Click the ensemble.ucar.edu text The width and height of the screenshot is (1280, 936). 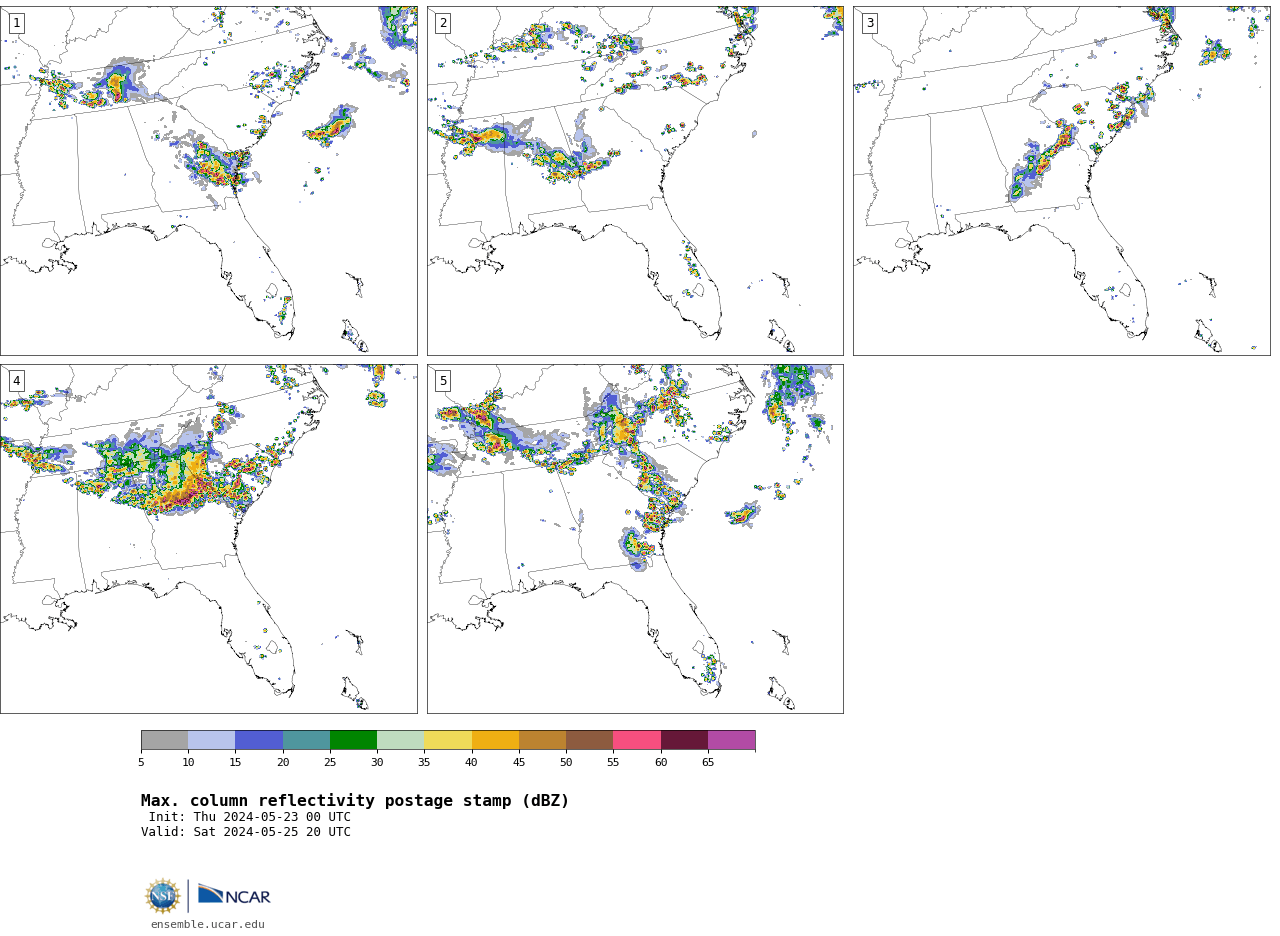tap(208, 925)
